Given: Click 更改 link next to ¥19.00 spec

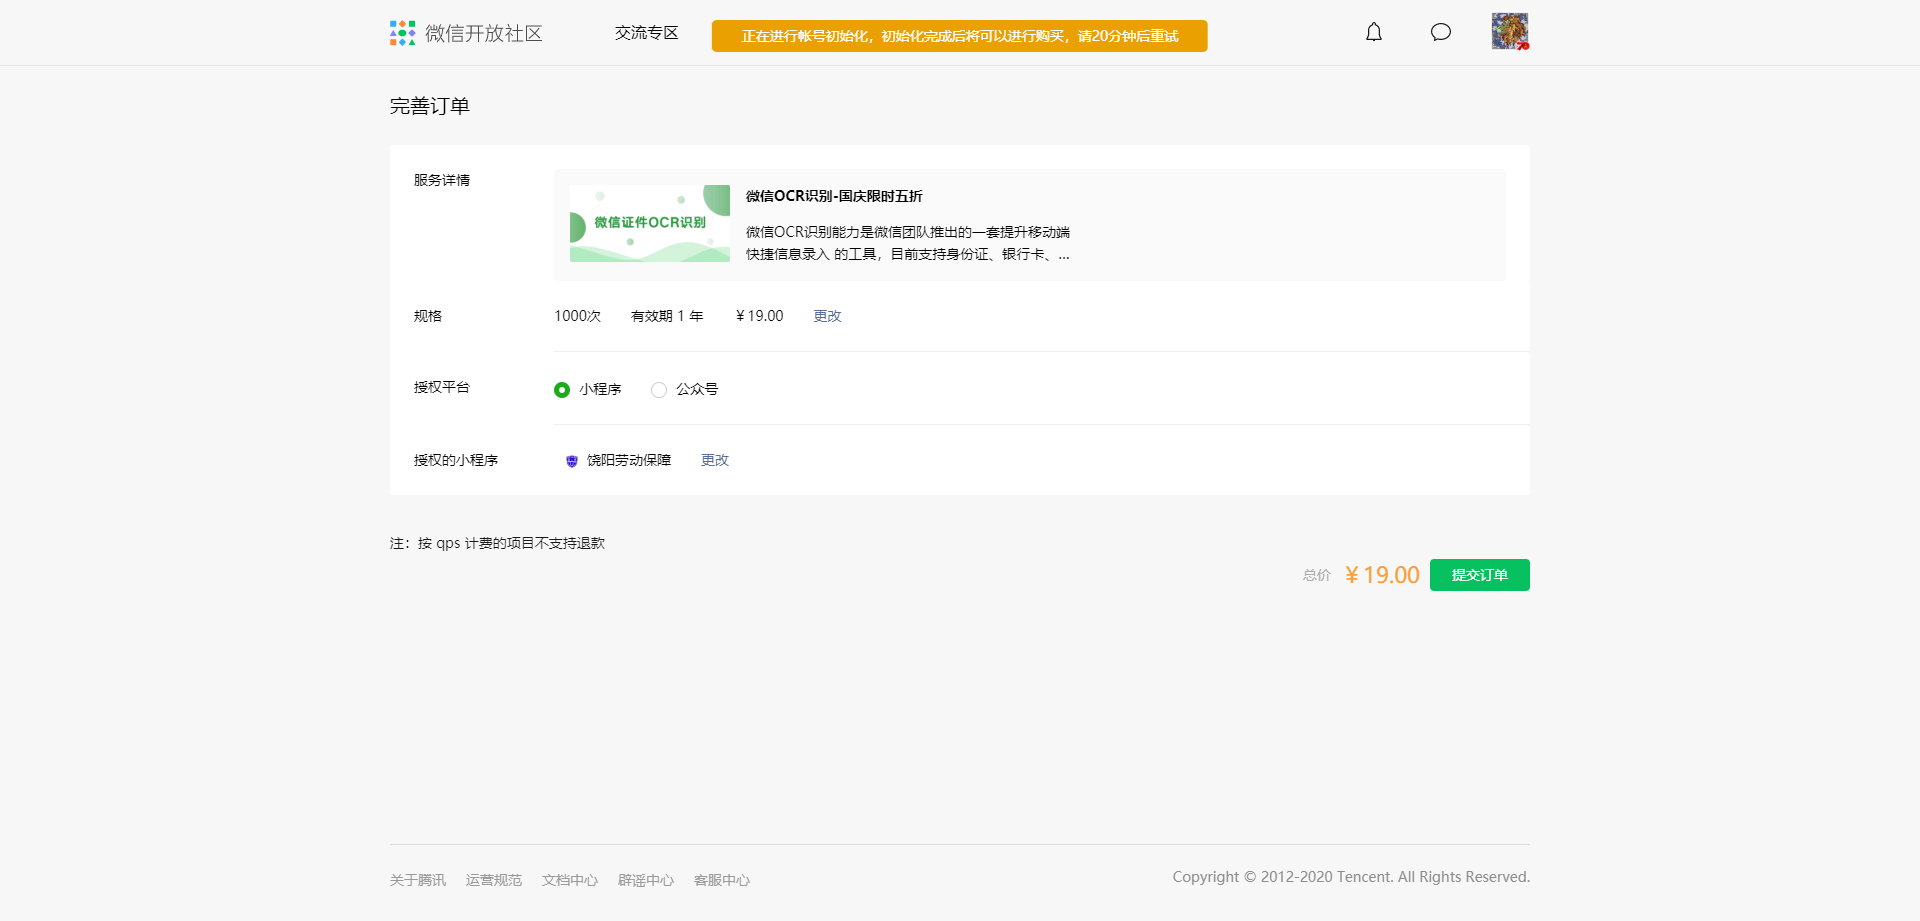Looking at the screenshot, I should [827, 316].
